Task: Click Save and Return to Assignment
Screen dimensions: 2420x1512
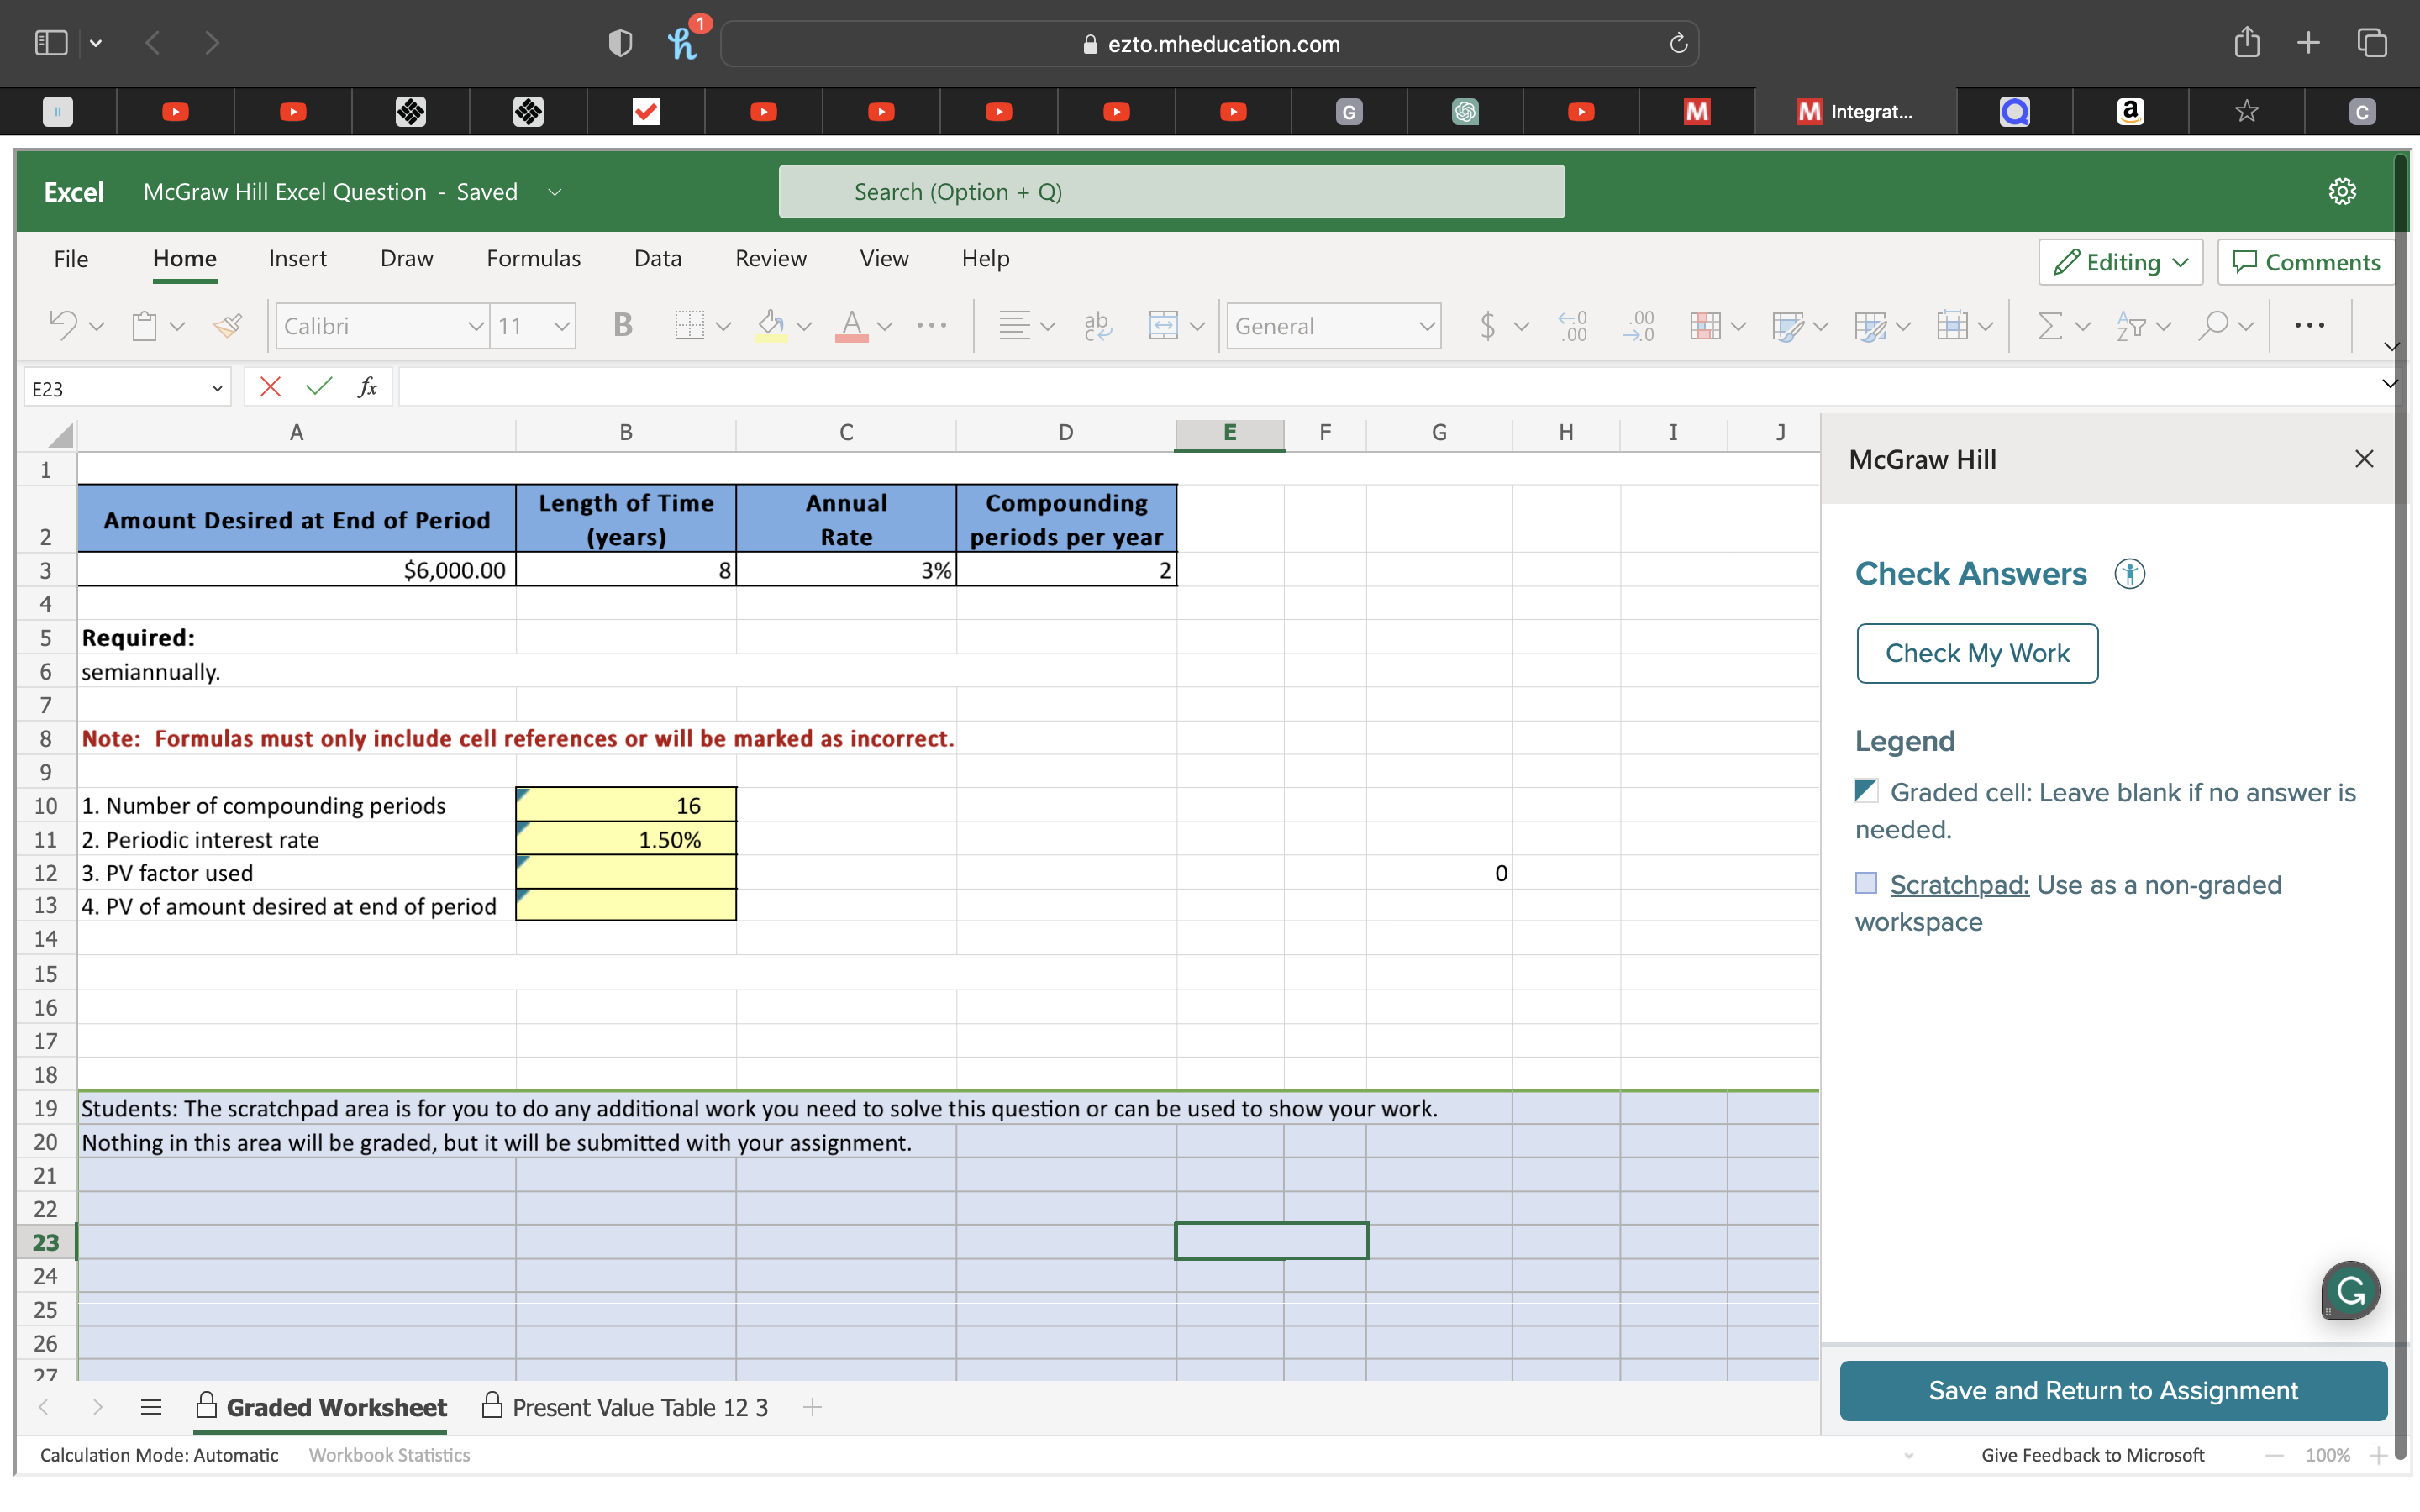Action: (2112, 1390)
